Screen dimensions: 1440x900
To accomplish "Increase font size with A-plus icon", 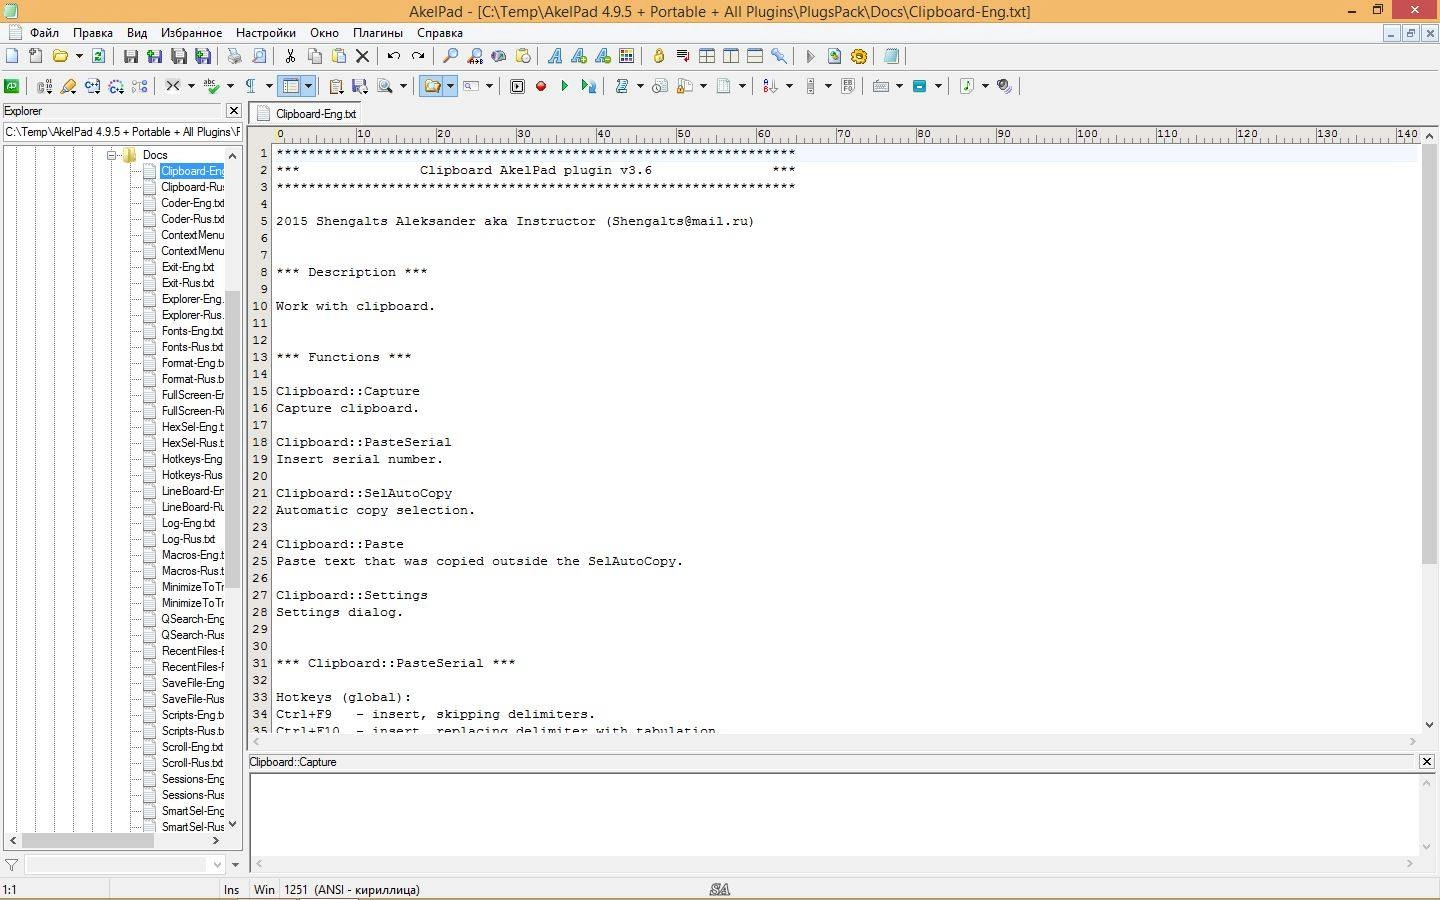I will 579,56.
